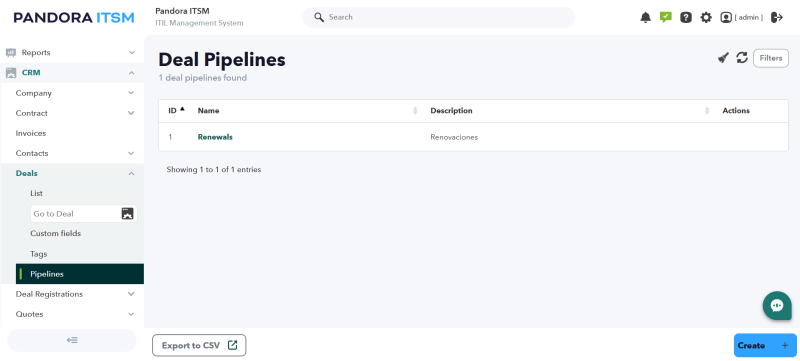Open the floating chat bubble widget
This screenshot has width=800, height=361.
coord(777,305)
